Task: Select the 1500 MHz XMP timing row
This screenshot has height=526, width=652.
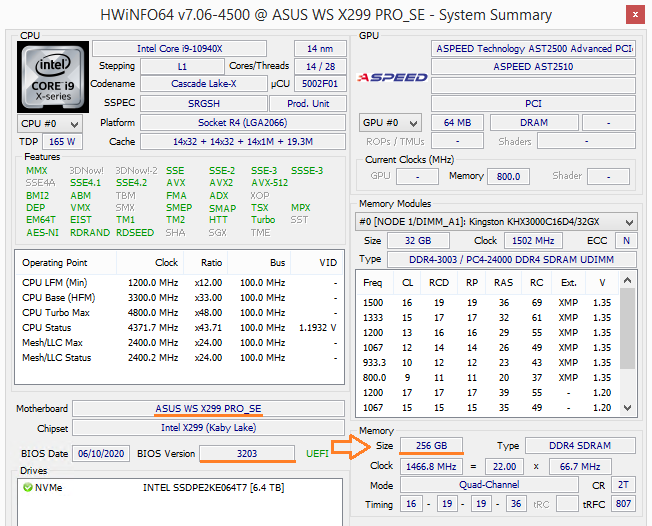Action: click(488, 303)
